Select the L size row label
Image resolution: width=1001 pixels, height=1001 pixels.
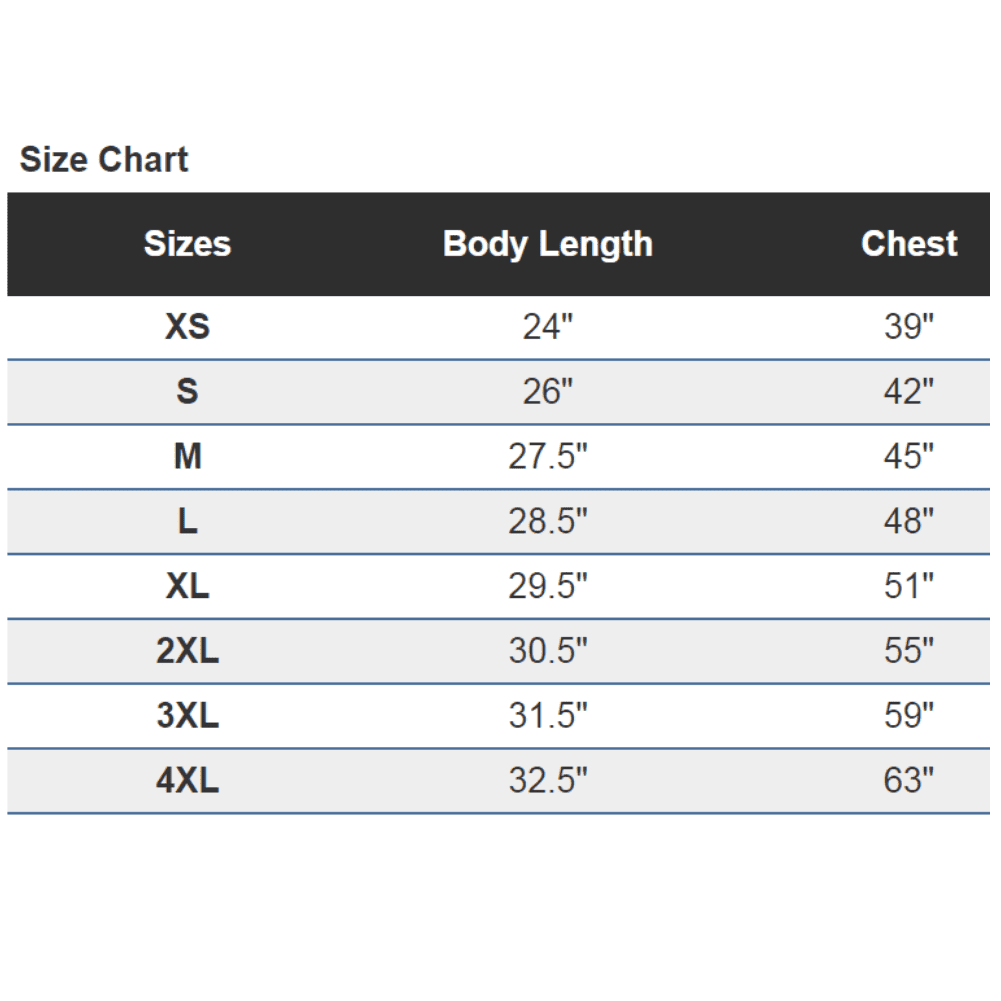pos(187,521)
